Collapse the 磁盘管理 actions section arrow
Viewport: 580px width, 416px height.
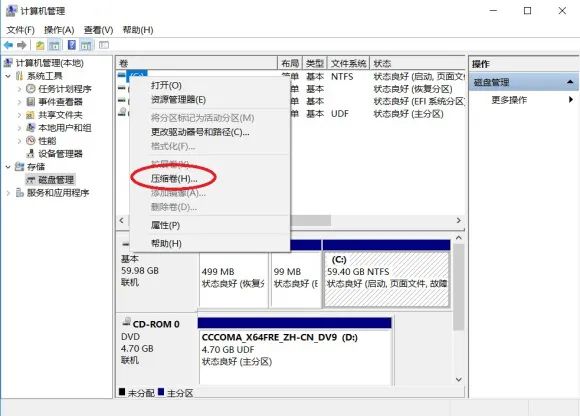click(x=570, y=82)
